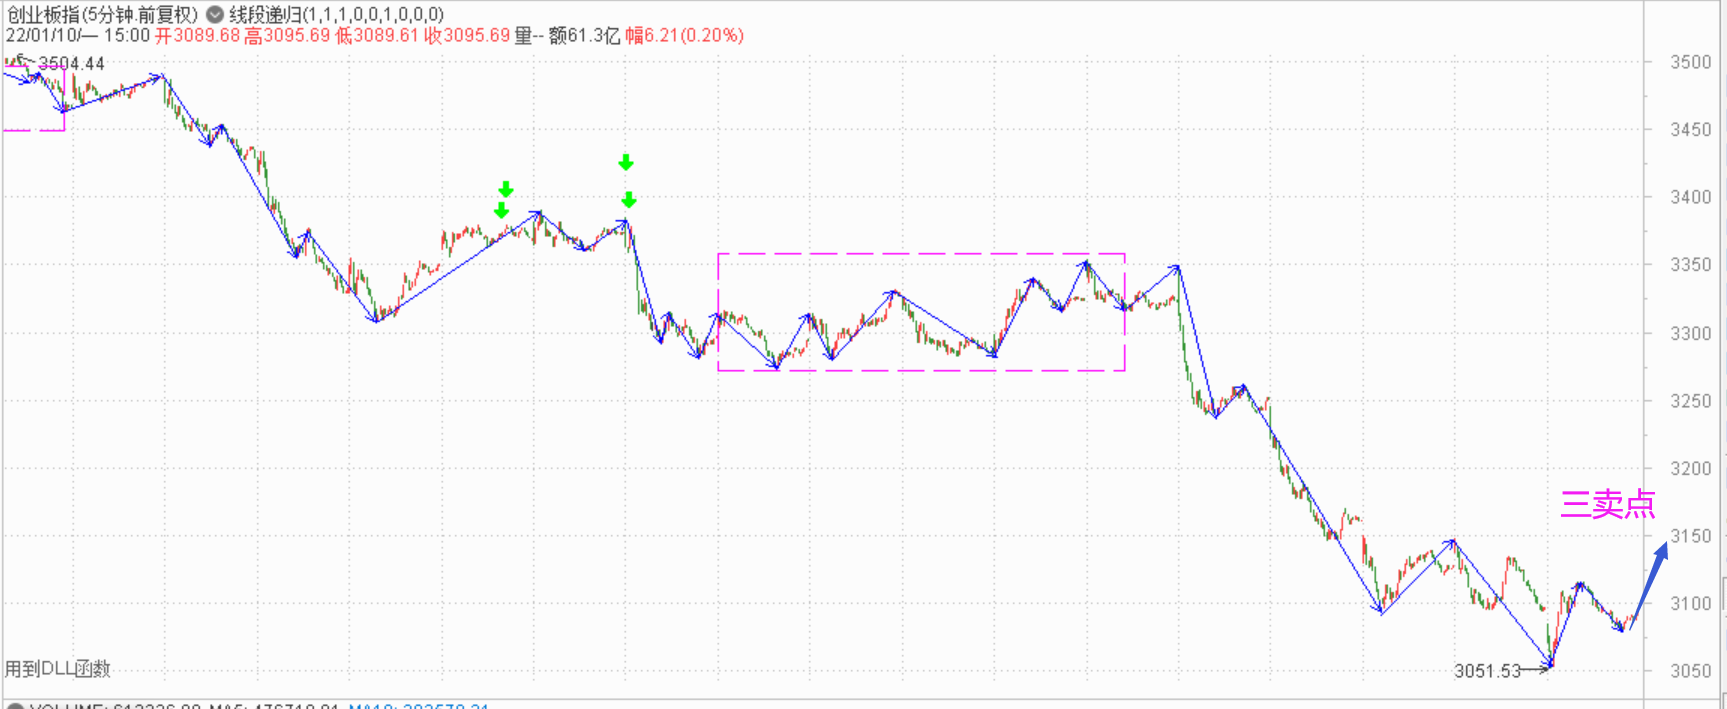Click the round dropdown icon beside 创业板指 title
1727x709 pixels.
tap(214, 15)
